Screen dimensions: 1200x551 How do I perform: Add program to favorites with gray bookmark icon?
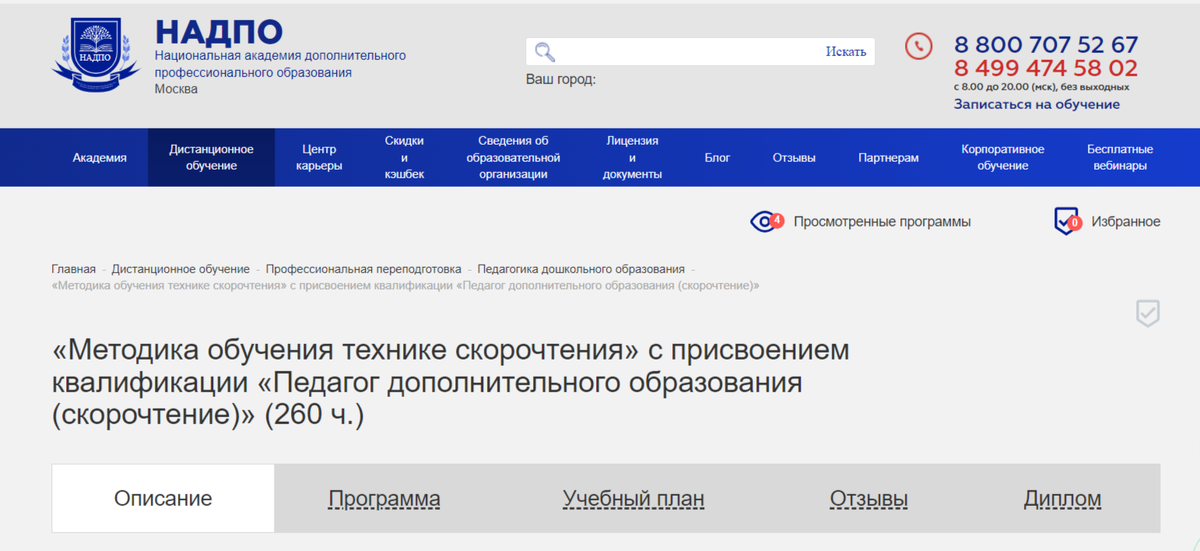pos(1148,313)
